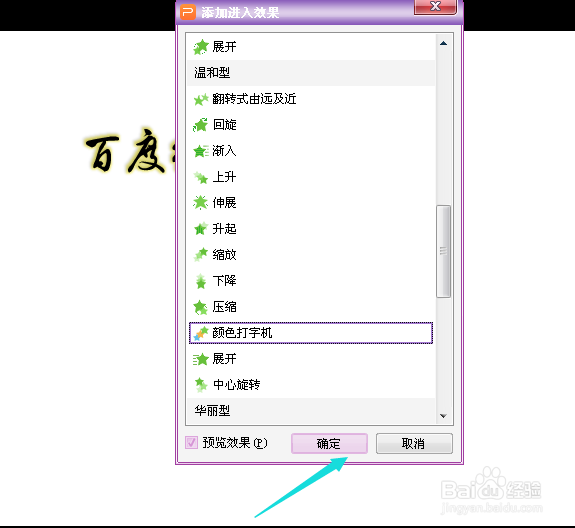The image size is (575, 528).
Task: Select the 缩放 effect
Action: click(x=311, y=255)
